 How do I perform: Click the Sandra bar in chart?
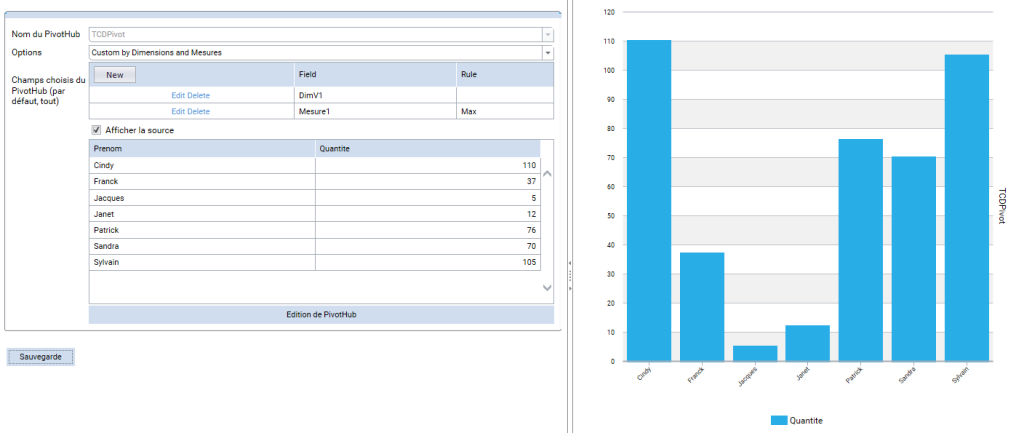coord(914,259)
